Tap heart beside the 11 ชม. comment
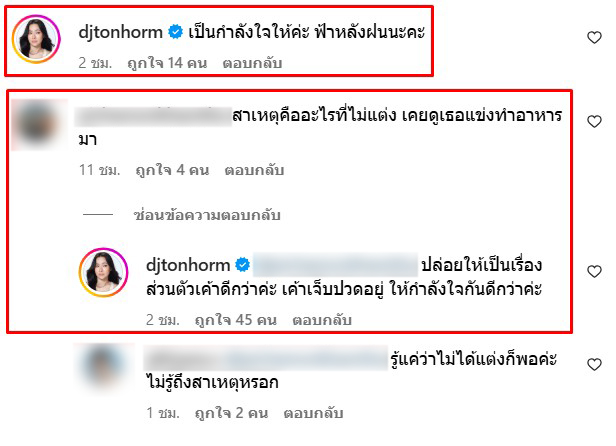The width and height of the screenshot is (616, 446). [x=594, y=121]
